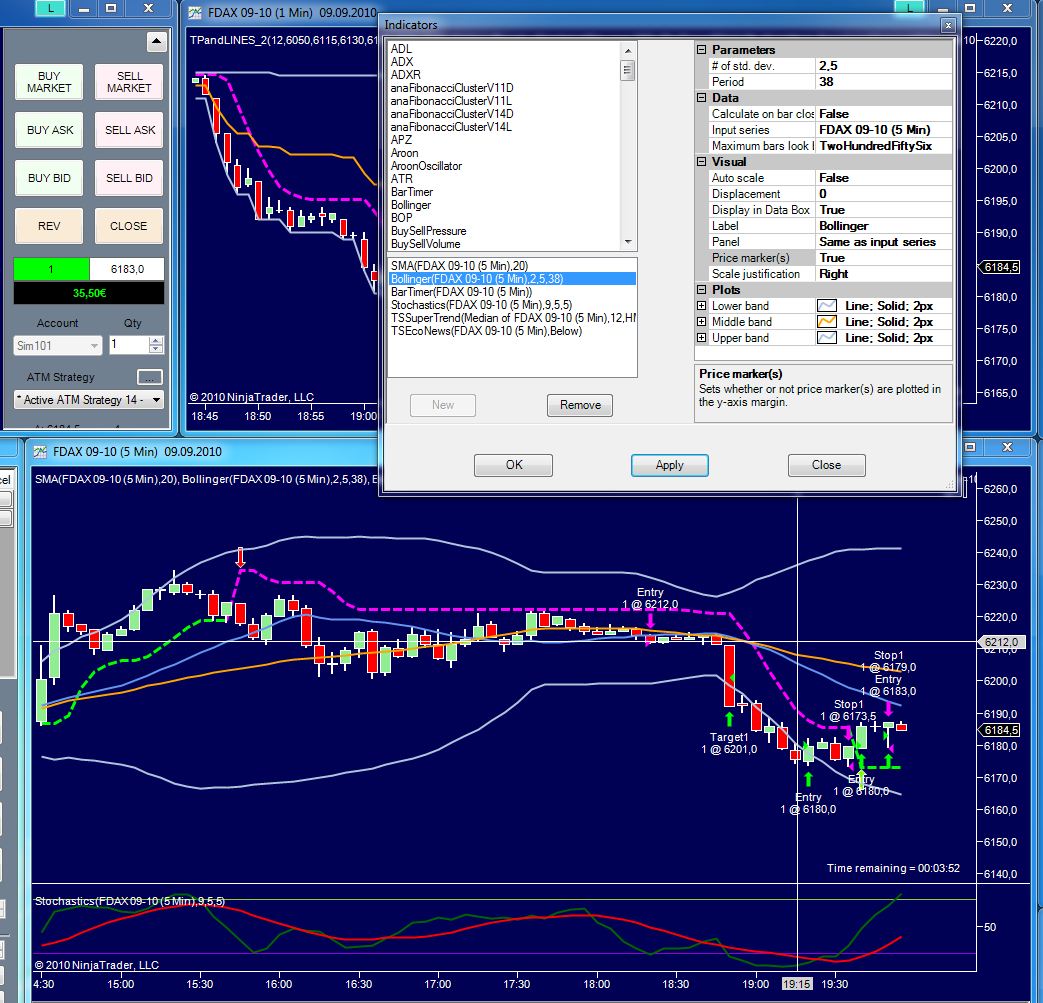Click Close in Indicators dialog
1043x1003 pixels.
[827, 465]
